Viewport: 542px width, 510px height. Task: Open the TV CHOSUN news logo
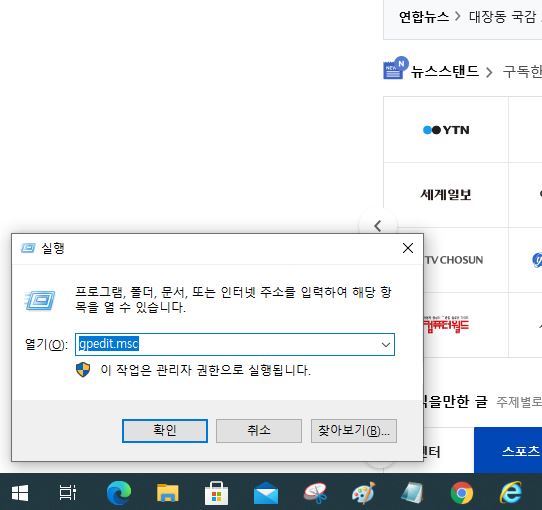point(454,260)
